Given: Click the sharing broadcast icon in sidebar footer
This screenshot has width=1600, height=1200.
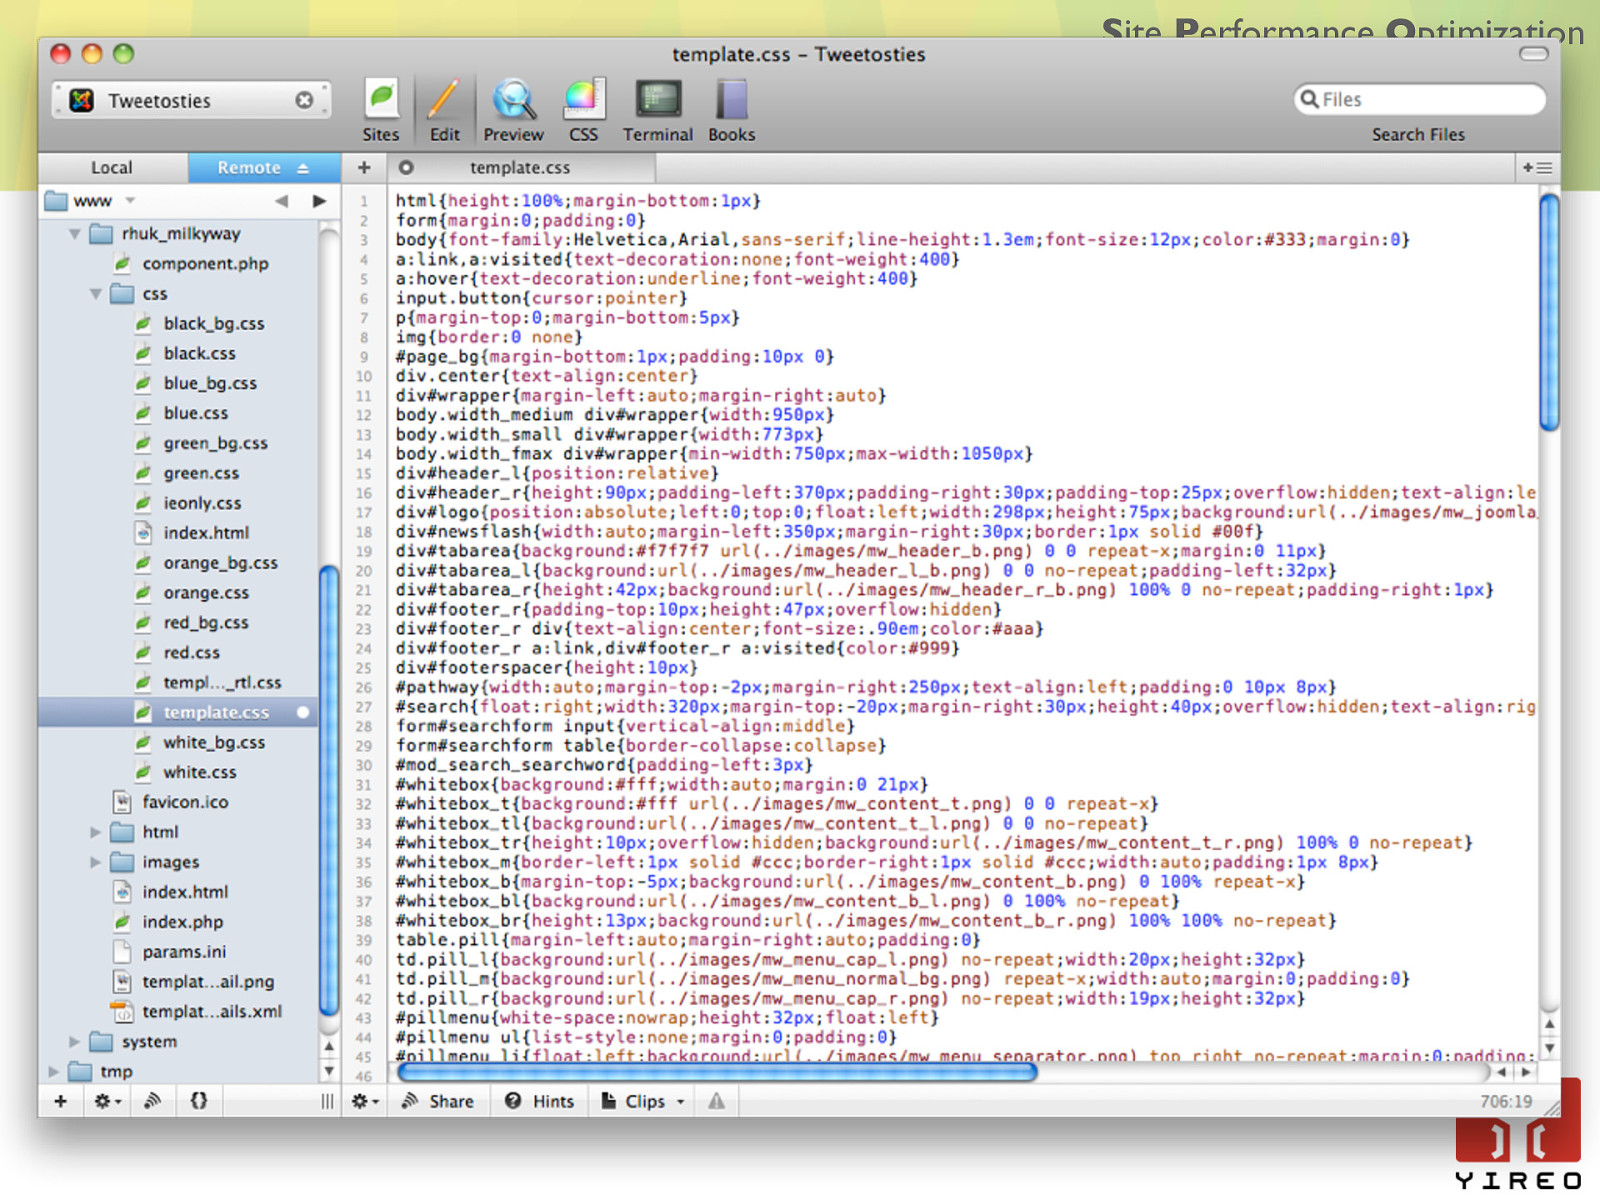Looking at the screenshot, I should coord(153,1101).
